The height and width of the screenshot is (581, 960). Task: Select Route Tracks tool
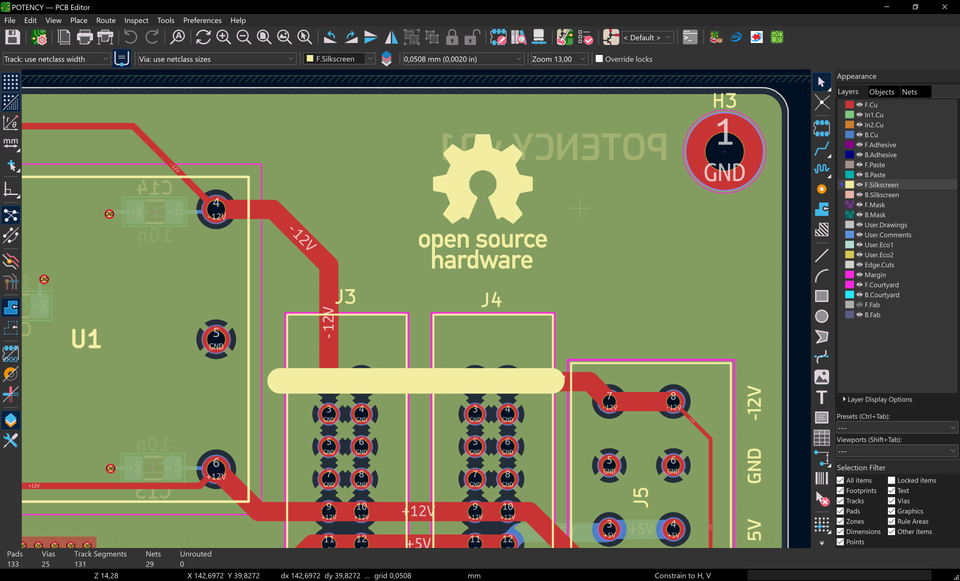[x=822, y=148]
